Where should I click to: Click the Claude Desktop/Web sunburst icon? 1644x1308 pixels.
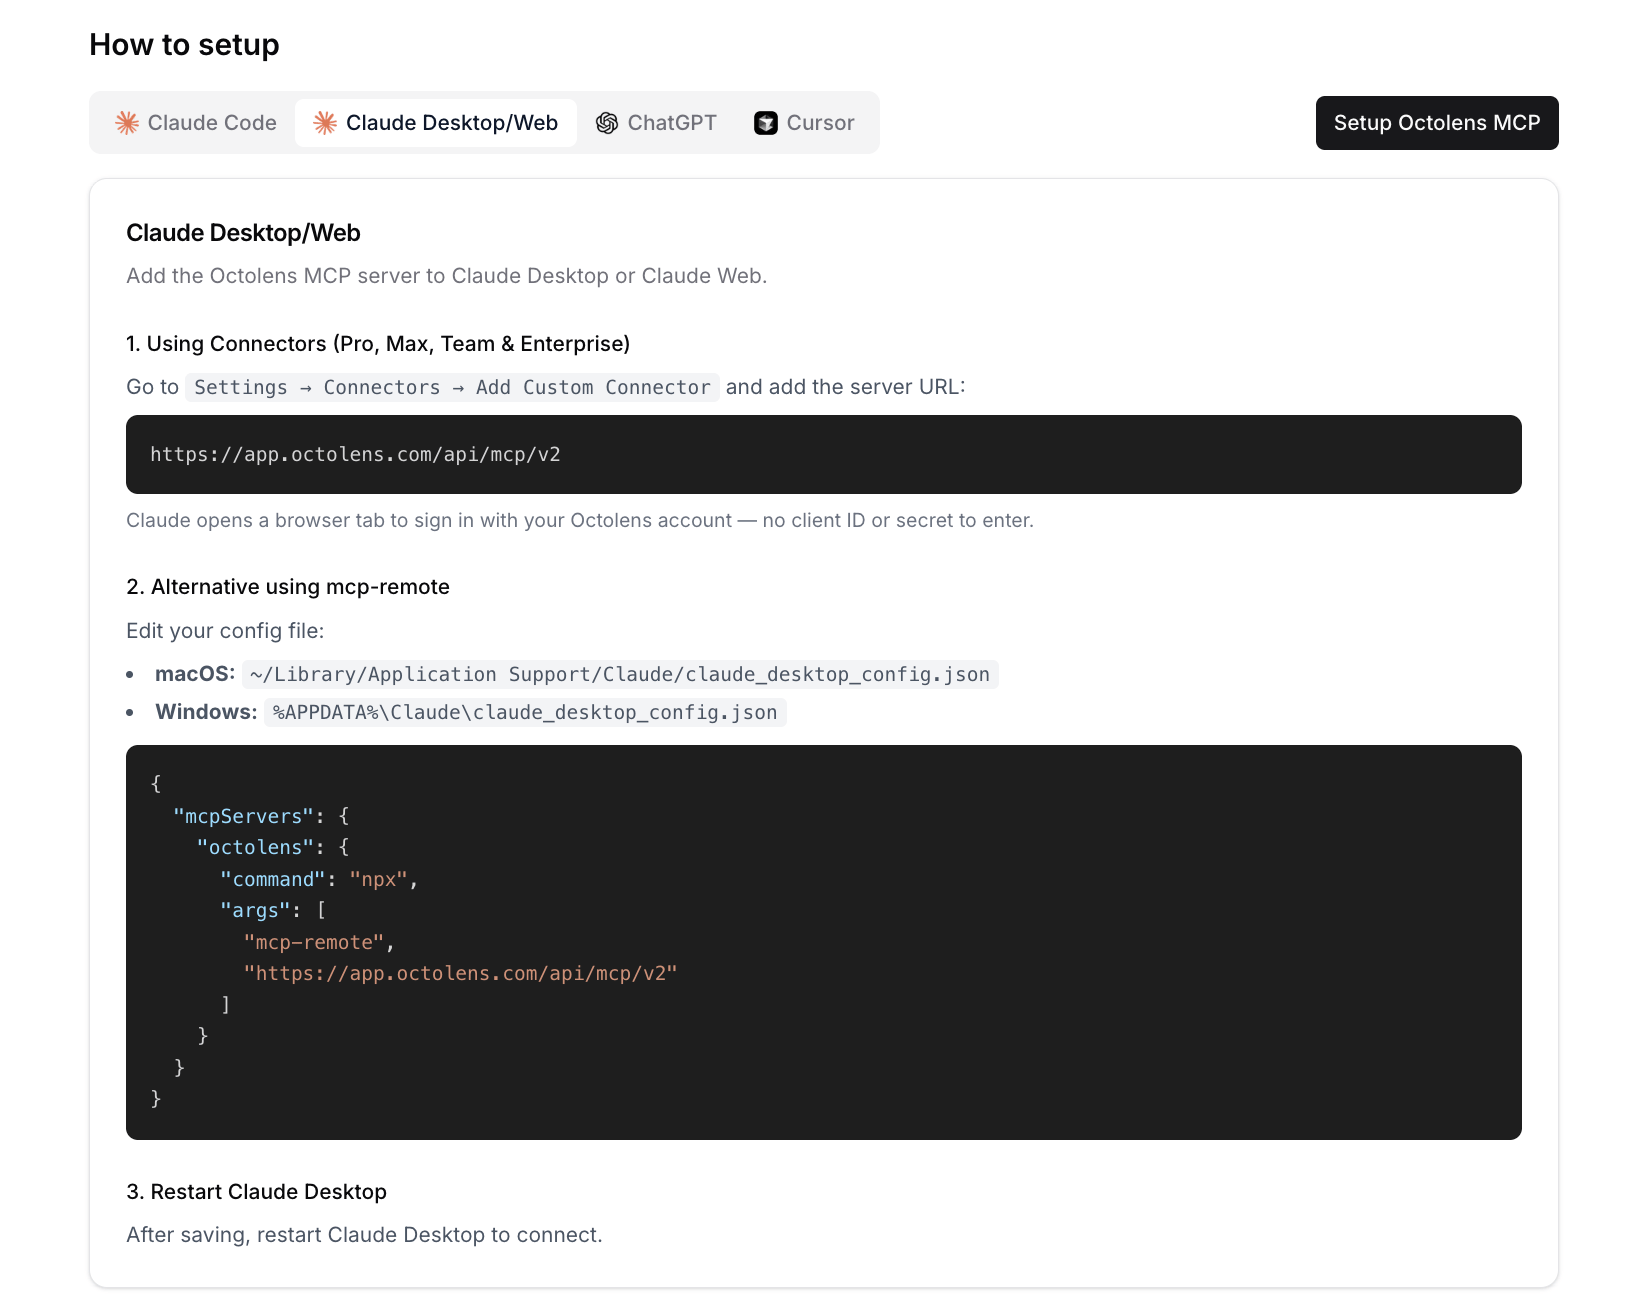point(325,123)
